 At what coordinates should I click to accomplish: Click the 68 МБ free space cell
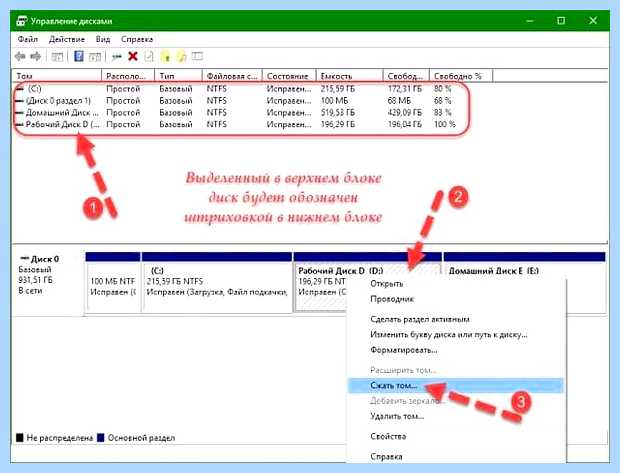point(399,101)
